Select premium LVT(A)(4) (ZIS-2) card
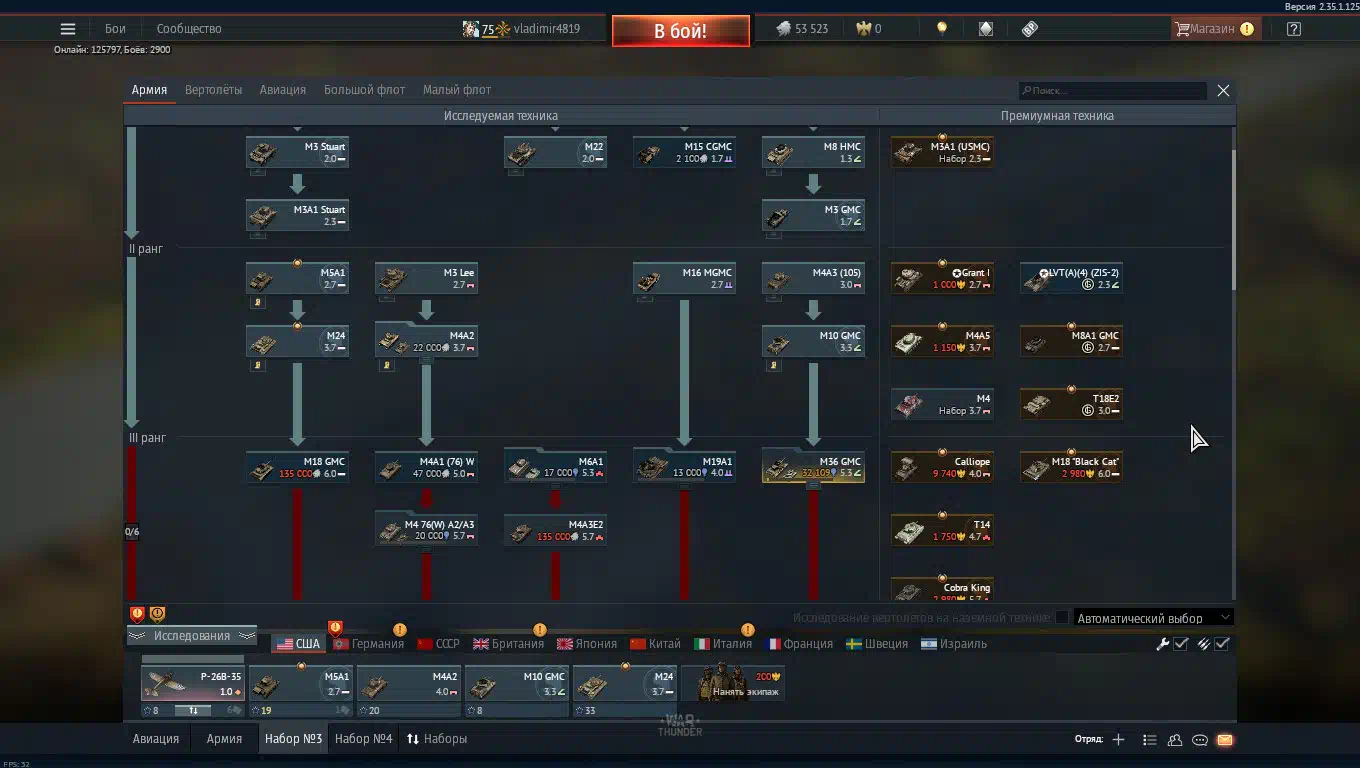 (1071, 279)
